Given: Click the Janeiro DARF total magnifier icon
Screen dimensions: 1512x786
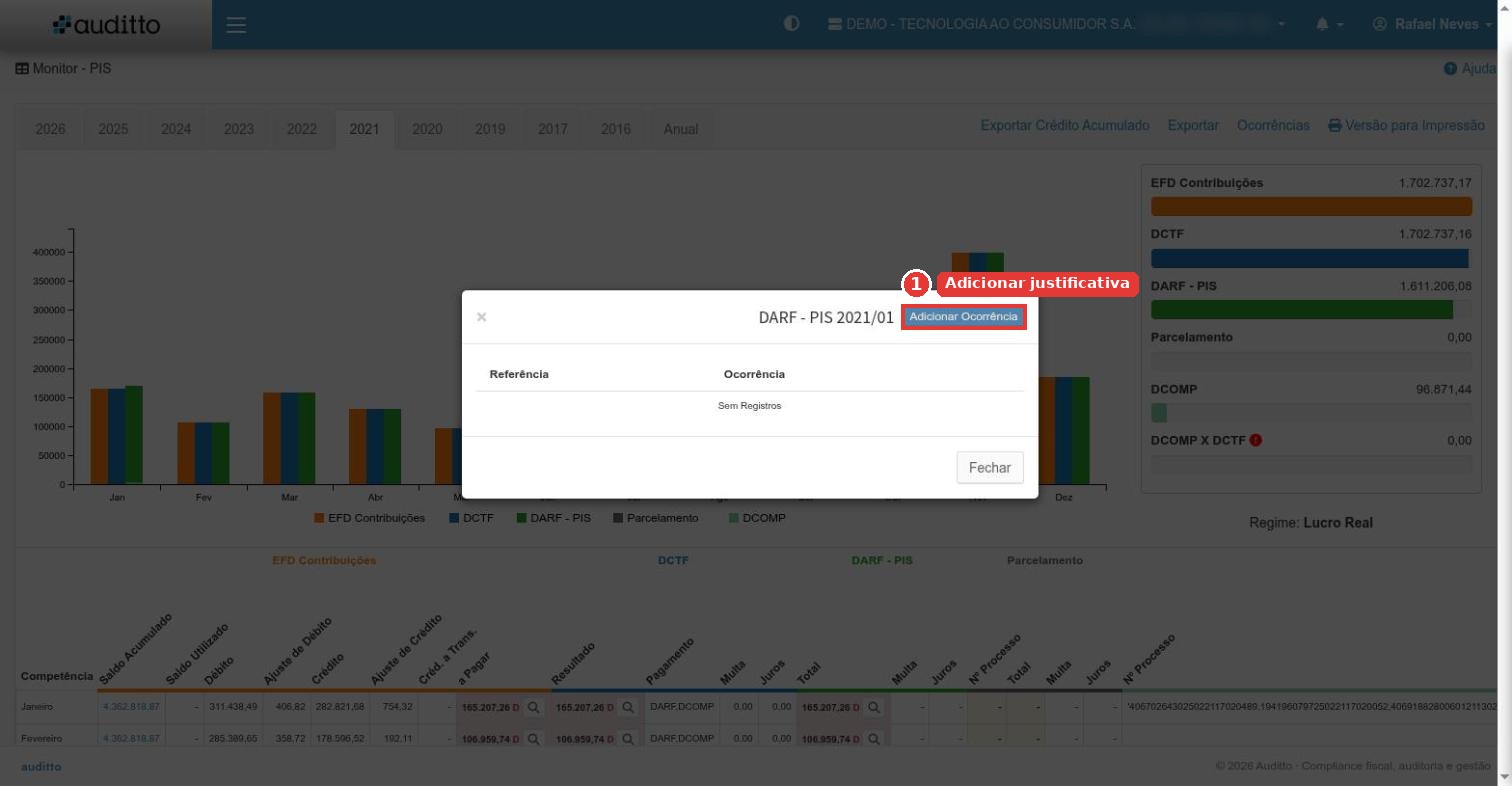Looking at the screenshot, I should pyautogui.click(x=874, y=707).
